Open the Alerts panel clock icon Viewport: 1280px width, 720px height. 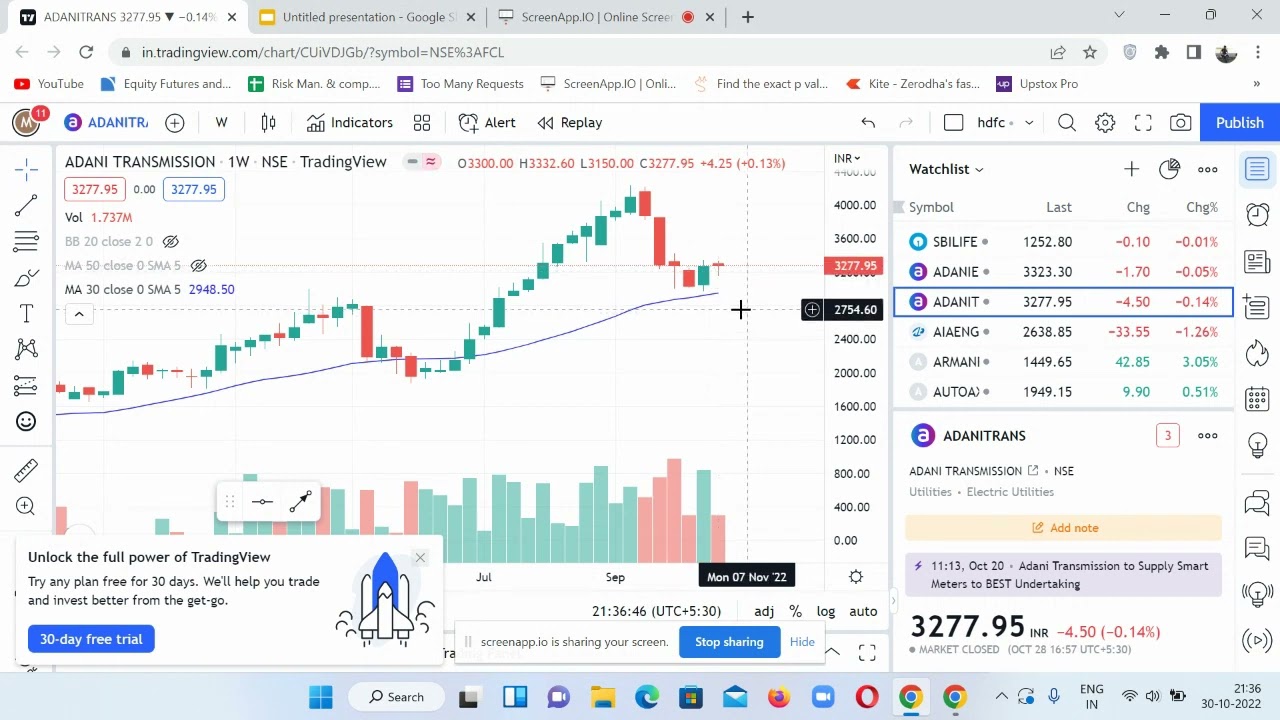1257,213
